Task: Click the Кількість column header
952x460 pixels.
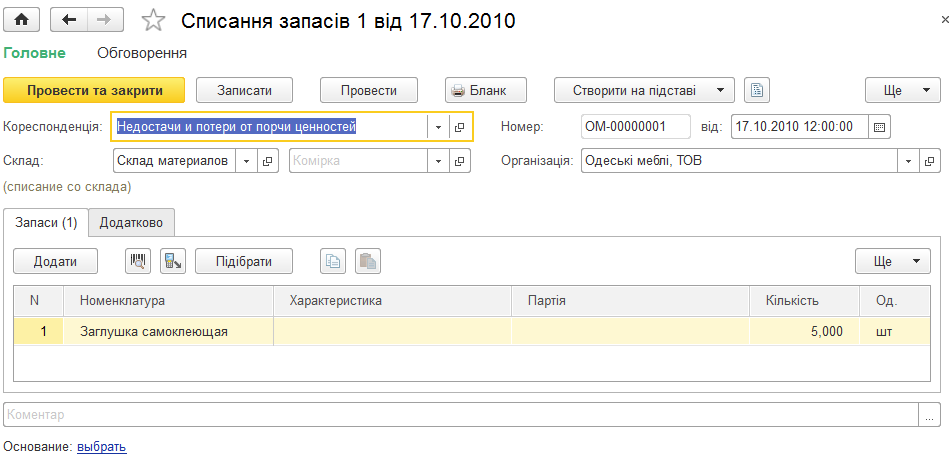Action: (x=804, y=300)
